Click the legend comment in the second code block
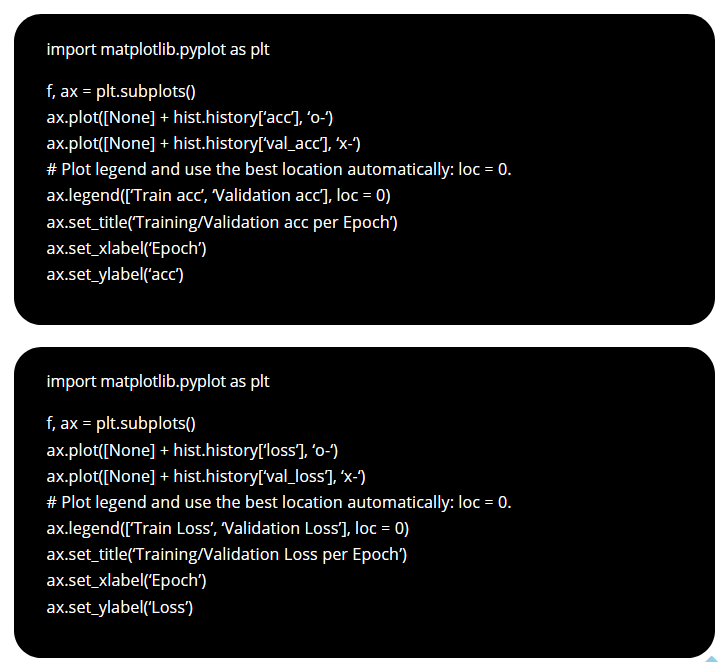 (279, 502)
